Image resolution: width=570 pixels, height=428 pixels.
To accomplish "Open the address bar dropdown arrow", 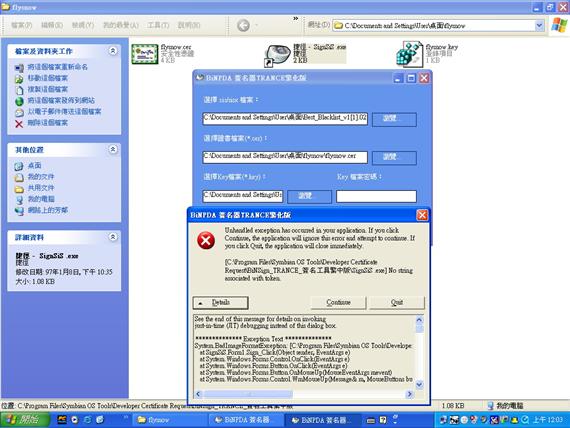I will (539, 25).
